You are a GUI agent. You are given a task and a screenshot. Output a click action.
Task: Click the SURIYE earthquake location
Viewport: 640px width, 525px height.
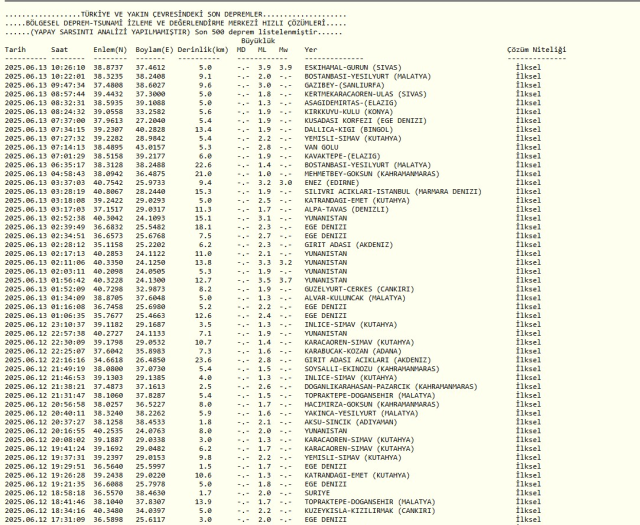(317, 491)
